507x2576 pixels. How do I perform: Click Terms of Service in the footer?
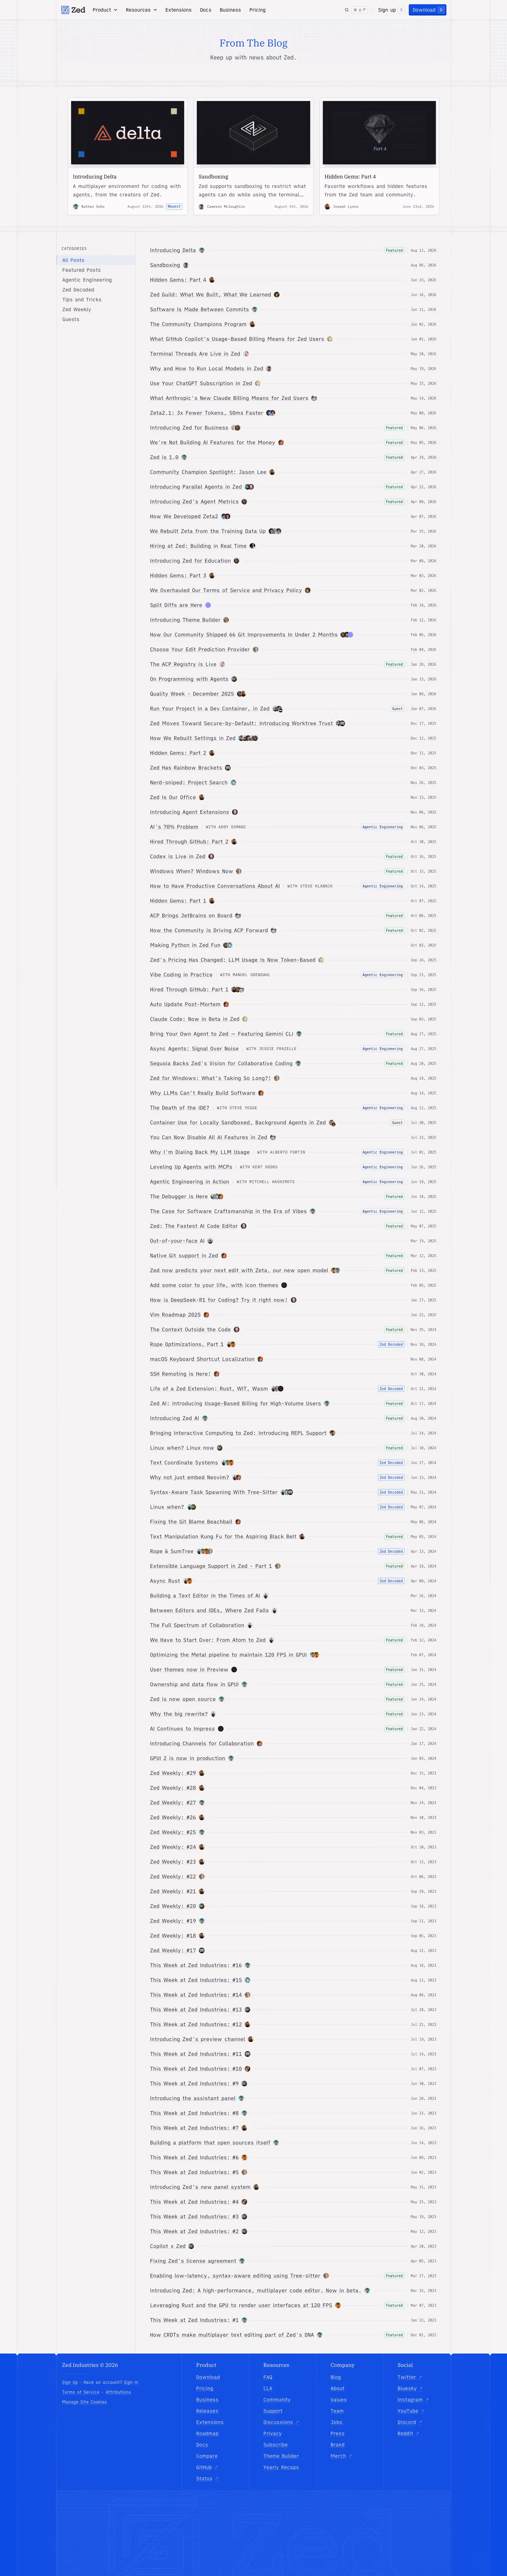click(x=81, y=2392)
